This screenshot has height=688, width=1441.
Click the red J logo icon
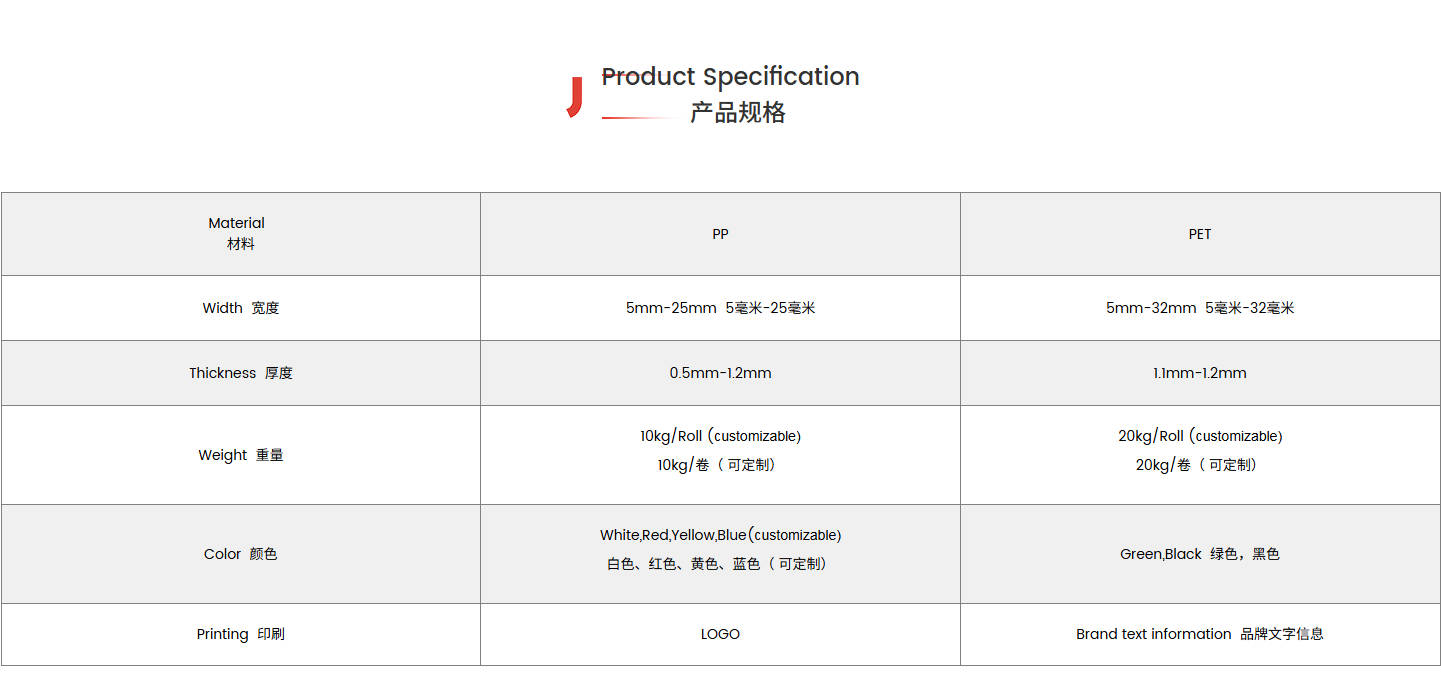click(x=574, y=97)
